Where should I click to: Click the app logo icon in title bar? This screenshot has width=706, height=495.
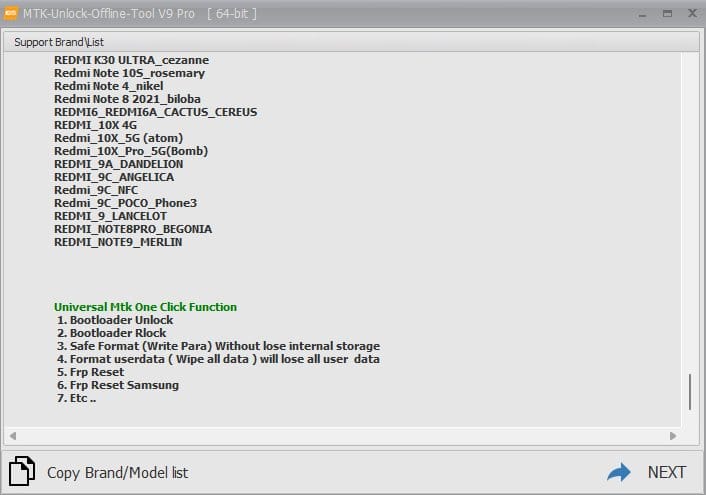coord(11,13)
